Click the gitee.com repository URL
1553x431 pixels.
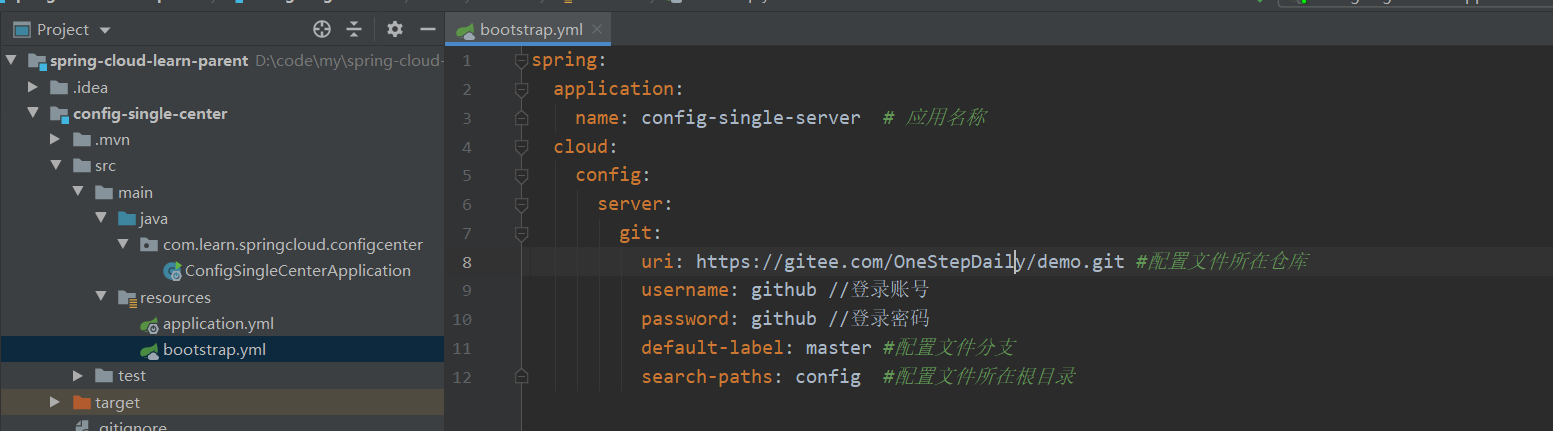(x=915, y=262)
